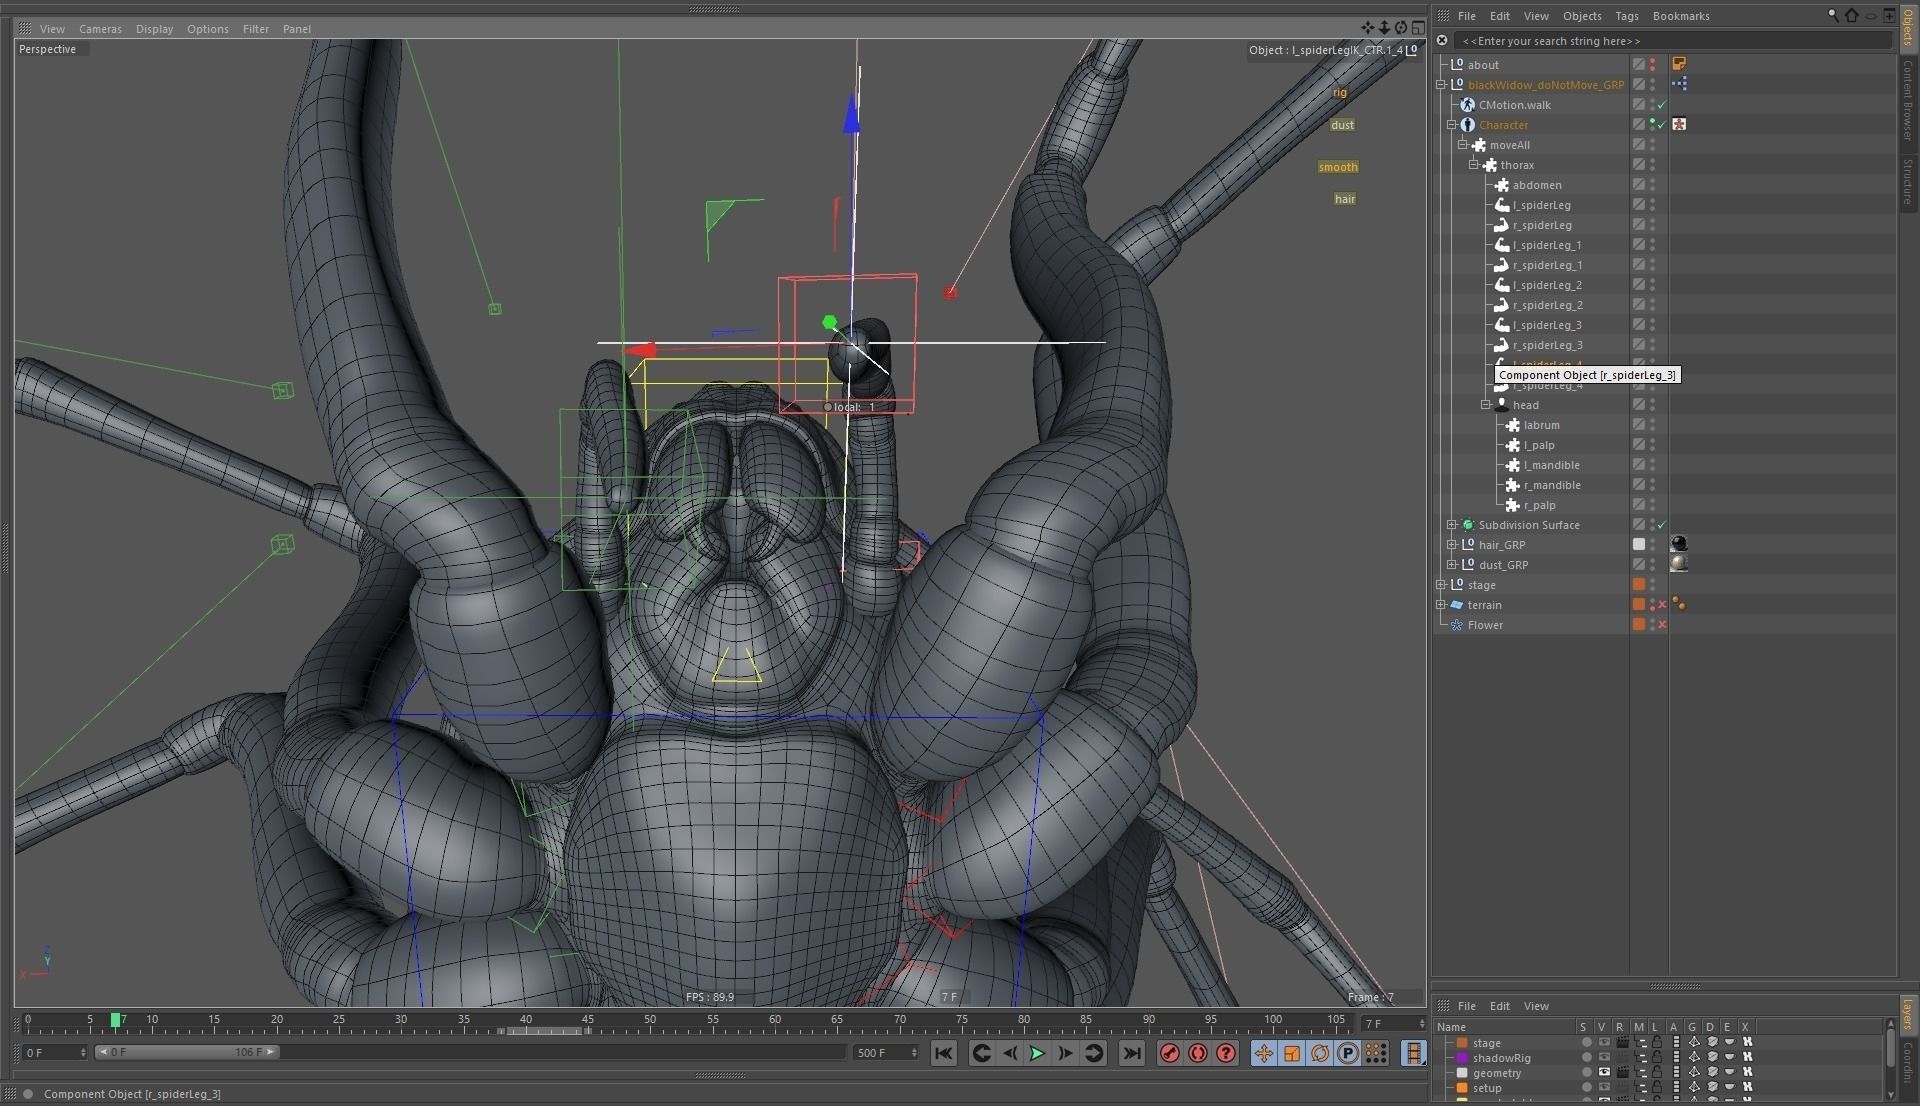Image resolution: width=1920 pixels, height=1106 pixels.
Task: Click the search magnifier in Object Manager
Action: [1833, 15]
